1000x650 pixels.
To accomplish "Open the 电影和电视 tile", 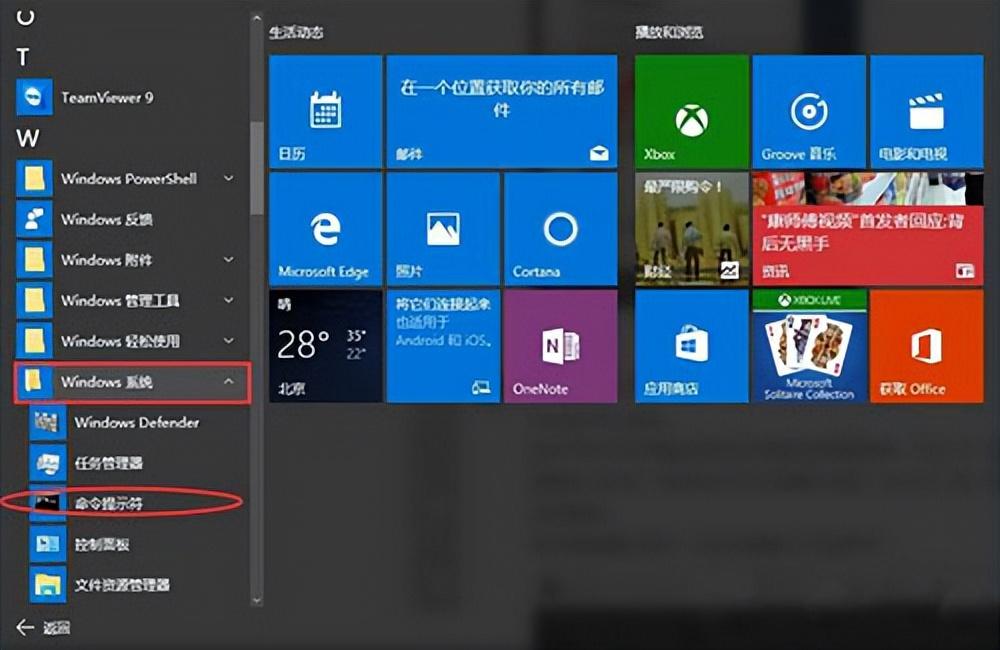I will [x=927, y=111].
